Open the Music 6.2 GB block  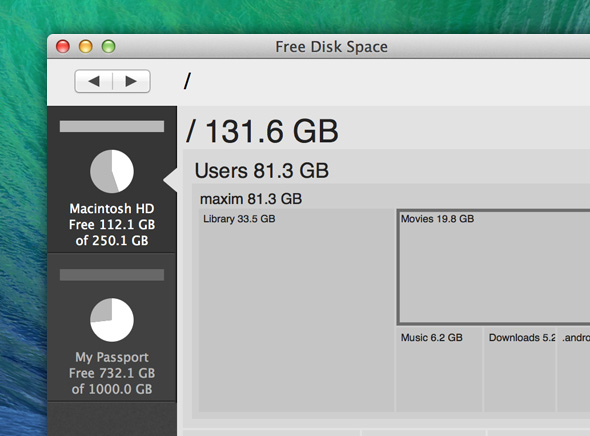pyautogui.click(x=439, y=369)
